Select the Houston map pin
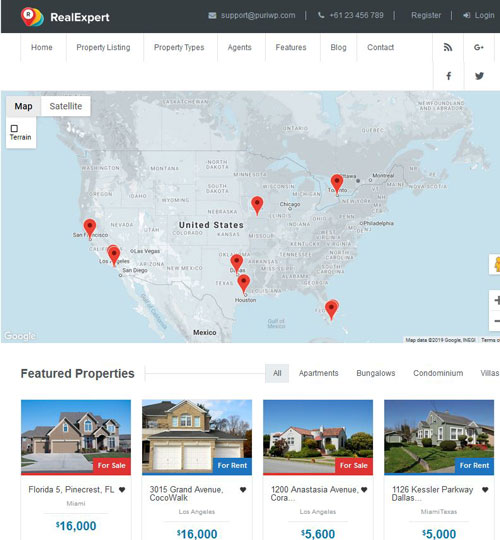Viewport: 500px width, 540px height. (244, 284)
